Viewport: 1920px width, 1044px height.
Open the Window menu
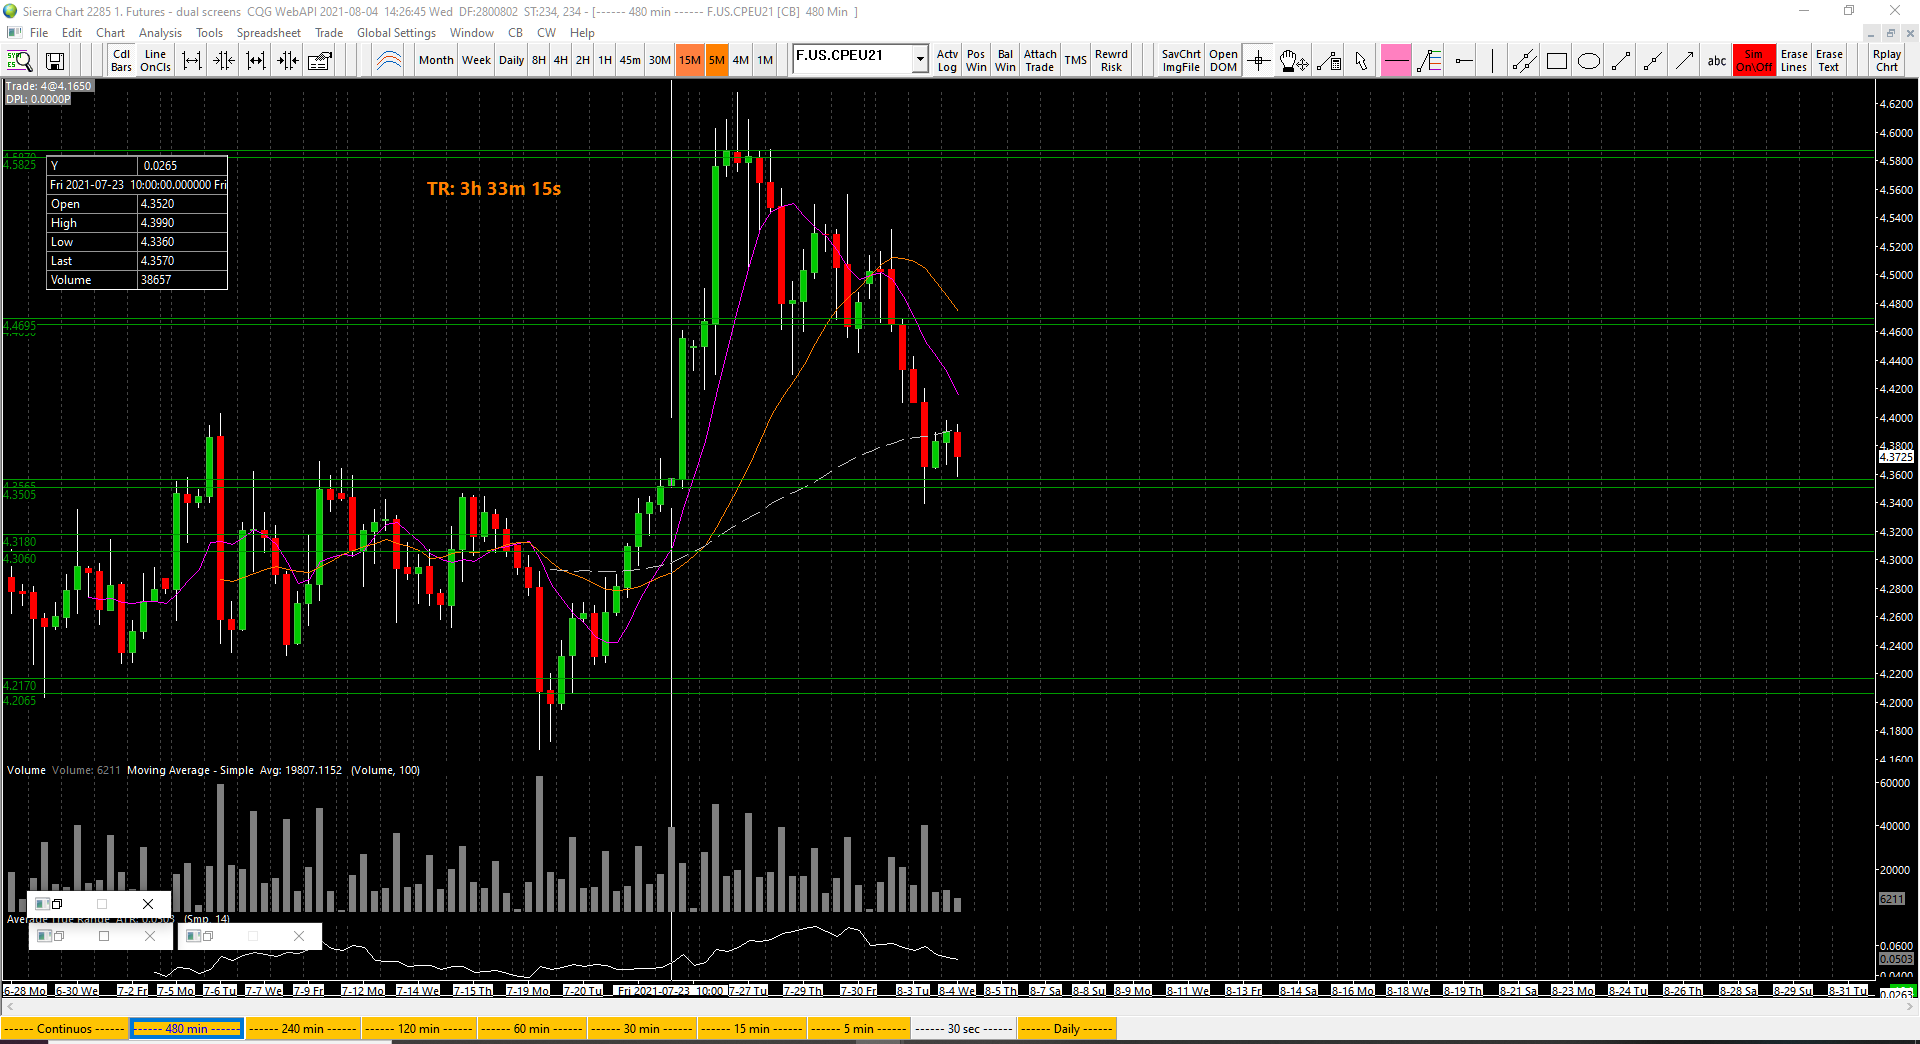click(472, 33)
